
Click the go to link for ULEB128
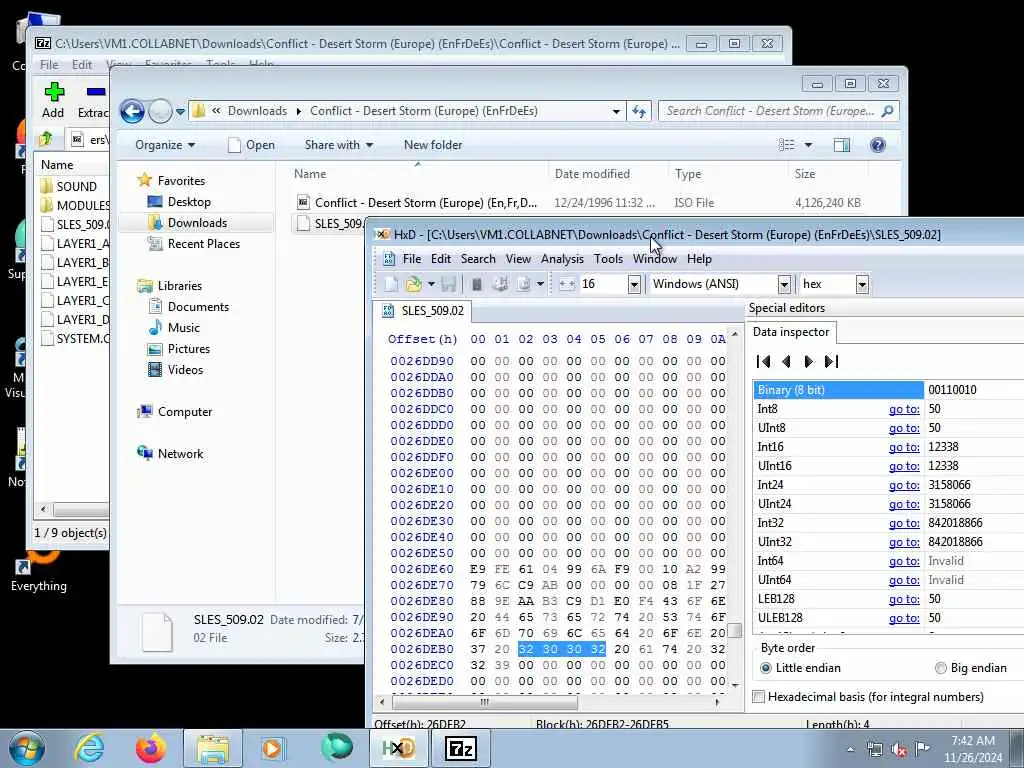pyautogui.click(x=904, y=618)
